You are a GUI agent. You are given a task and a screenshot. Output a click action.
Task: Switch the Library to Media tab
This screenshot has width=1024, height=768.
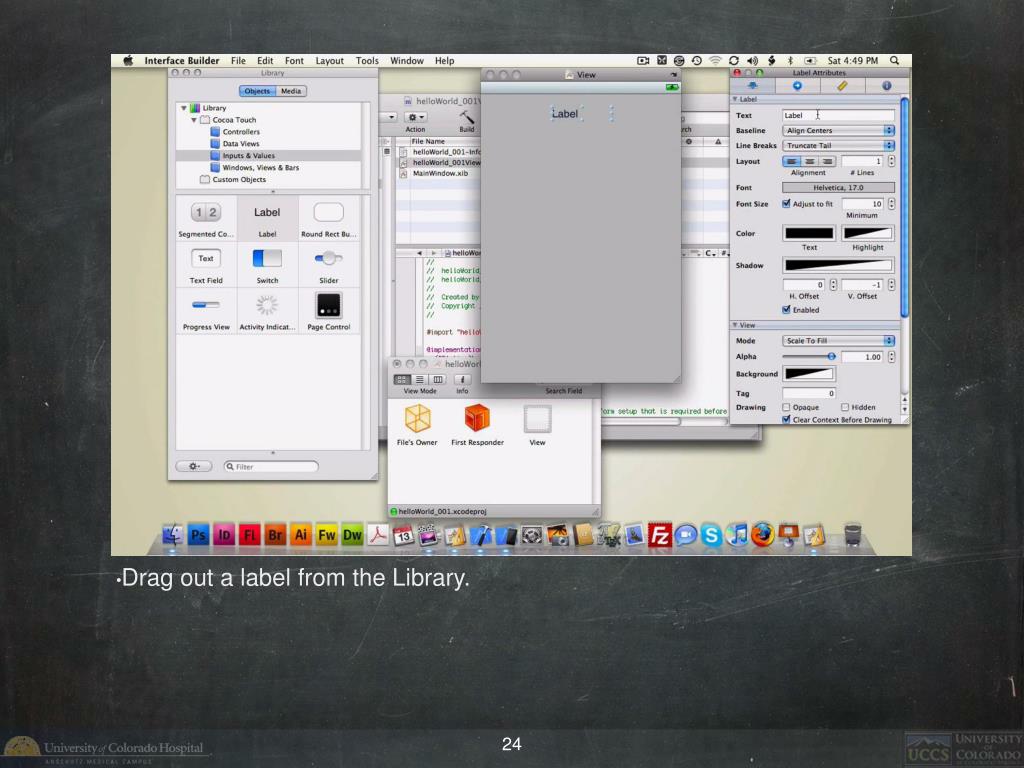291,91
